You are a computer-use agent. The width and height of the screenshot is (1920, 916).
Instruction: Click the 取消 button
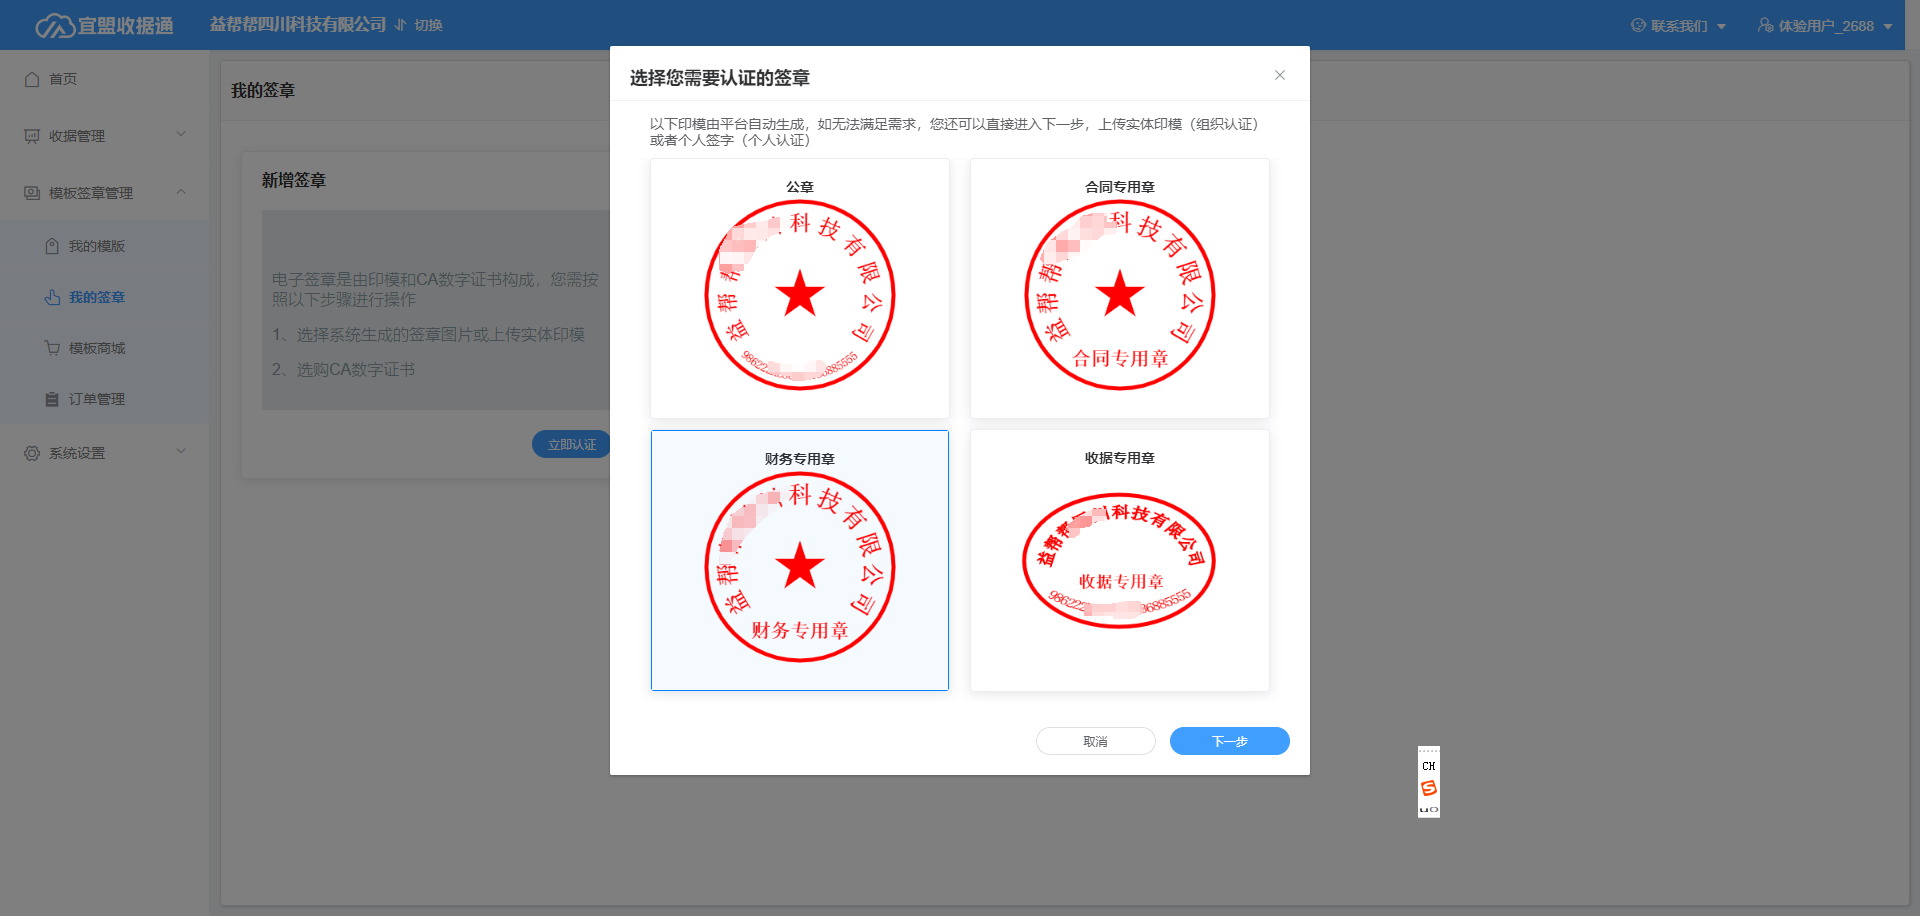pyautogui.click(x=1095, y=741)
